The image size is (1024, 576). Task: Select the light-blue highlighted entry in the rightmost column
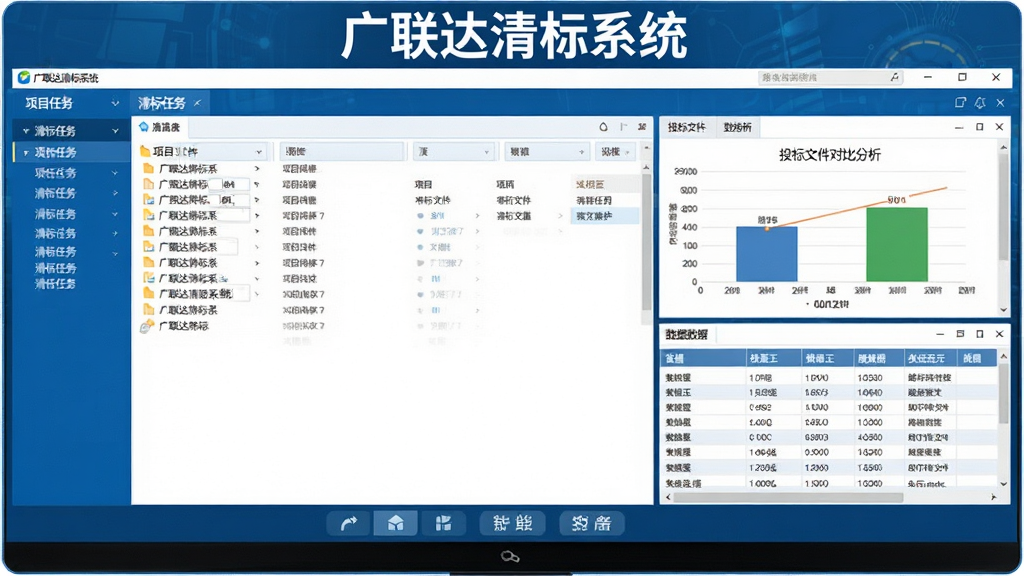[x=605, y=216]
